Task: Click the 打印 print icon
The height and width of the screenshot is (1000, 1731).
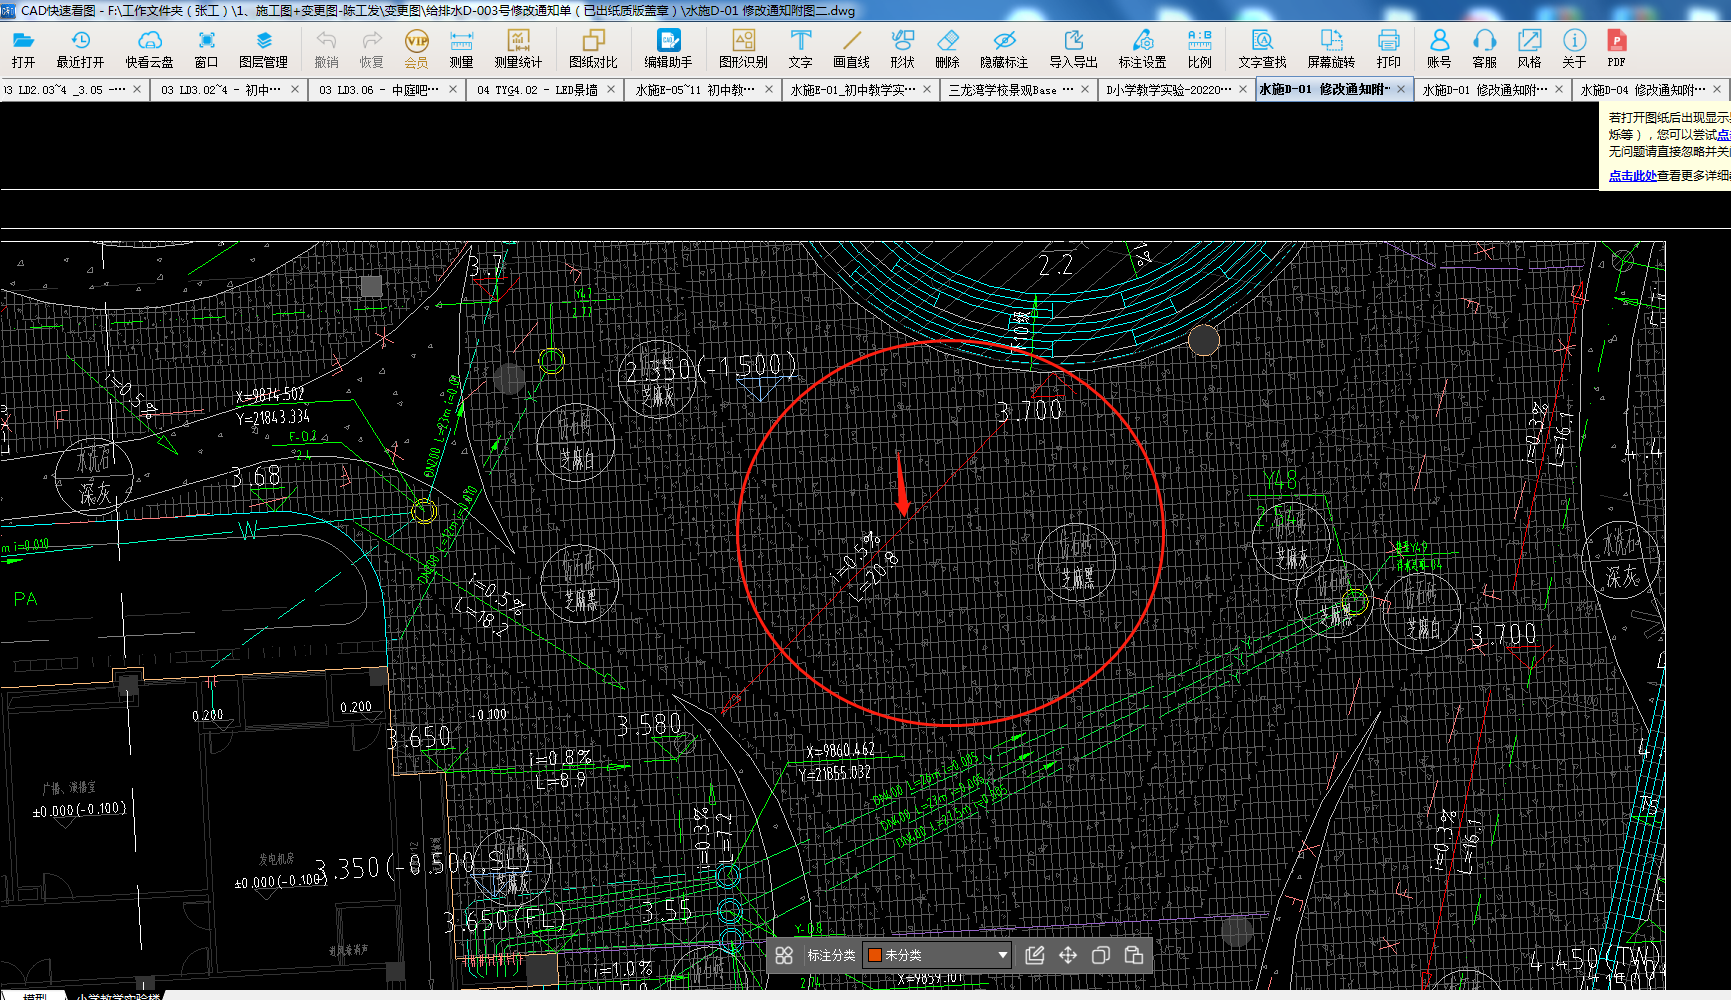Action: point(1388,49)
